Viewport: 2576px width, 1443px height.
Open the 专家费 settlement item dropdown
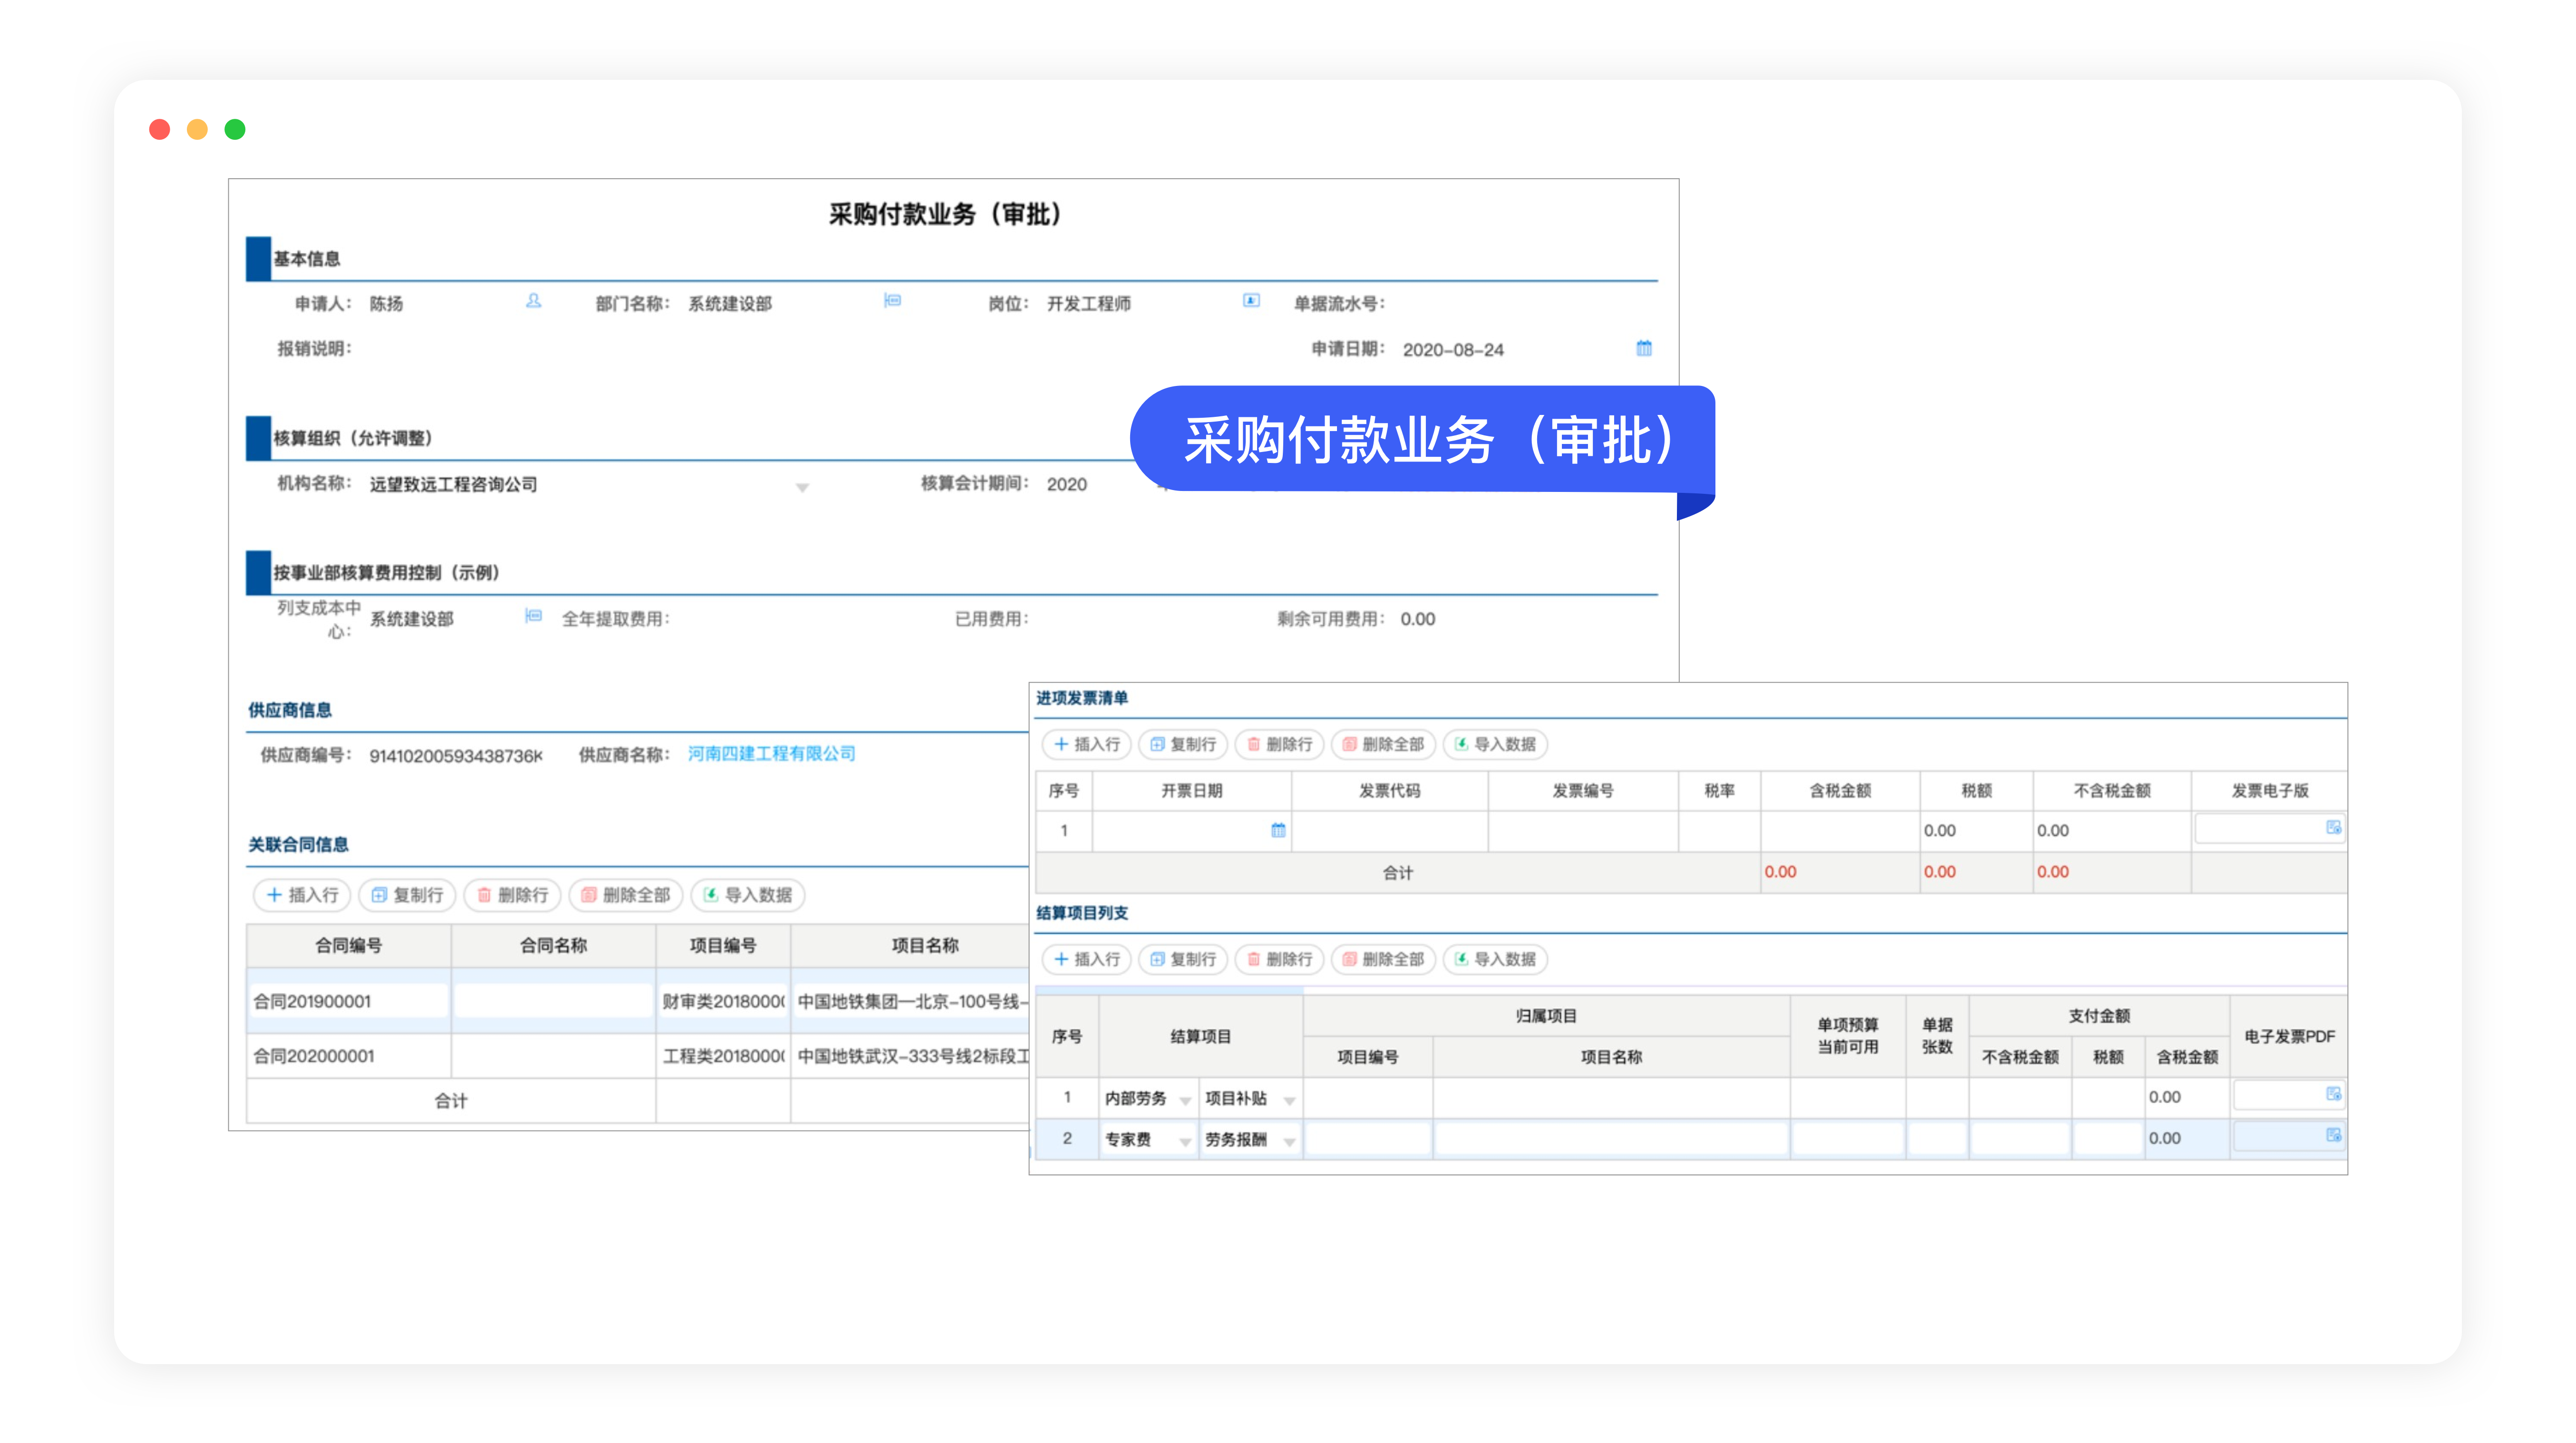1185,1142
